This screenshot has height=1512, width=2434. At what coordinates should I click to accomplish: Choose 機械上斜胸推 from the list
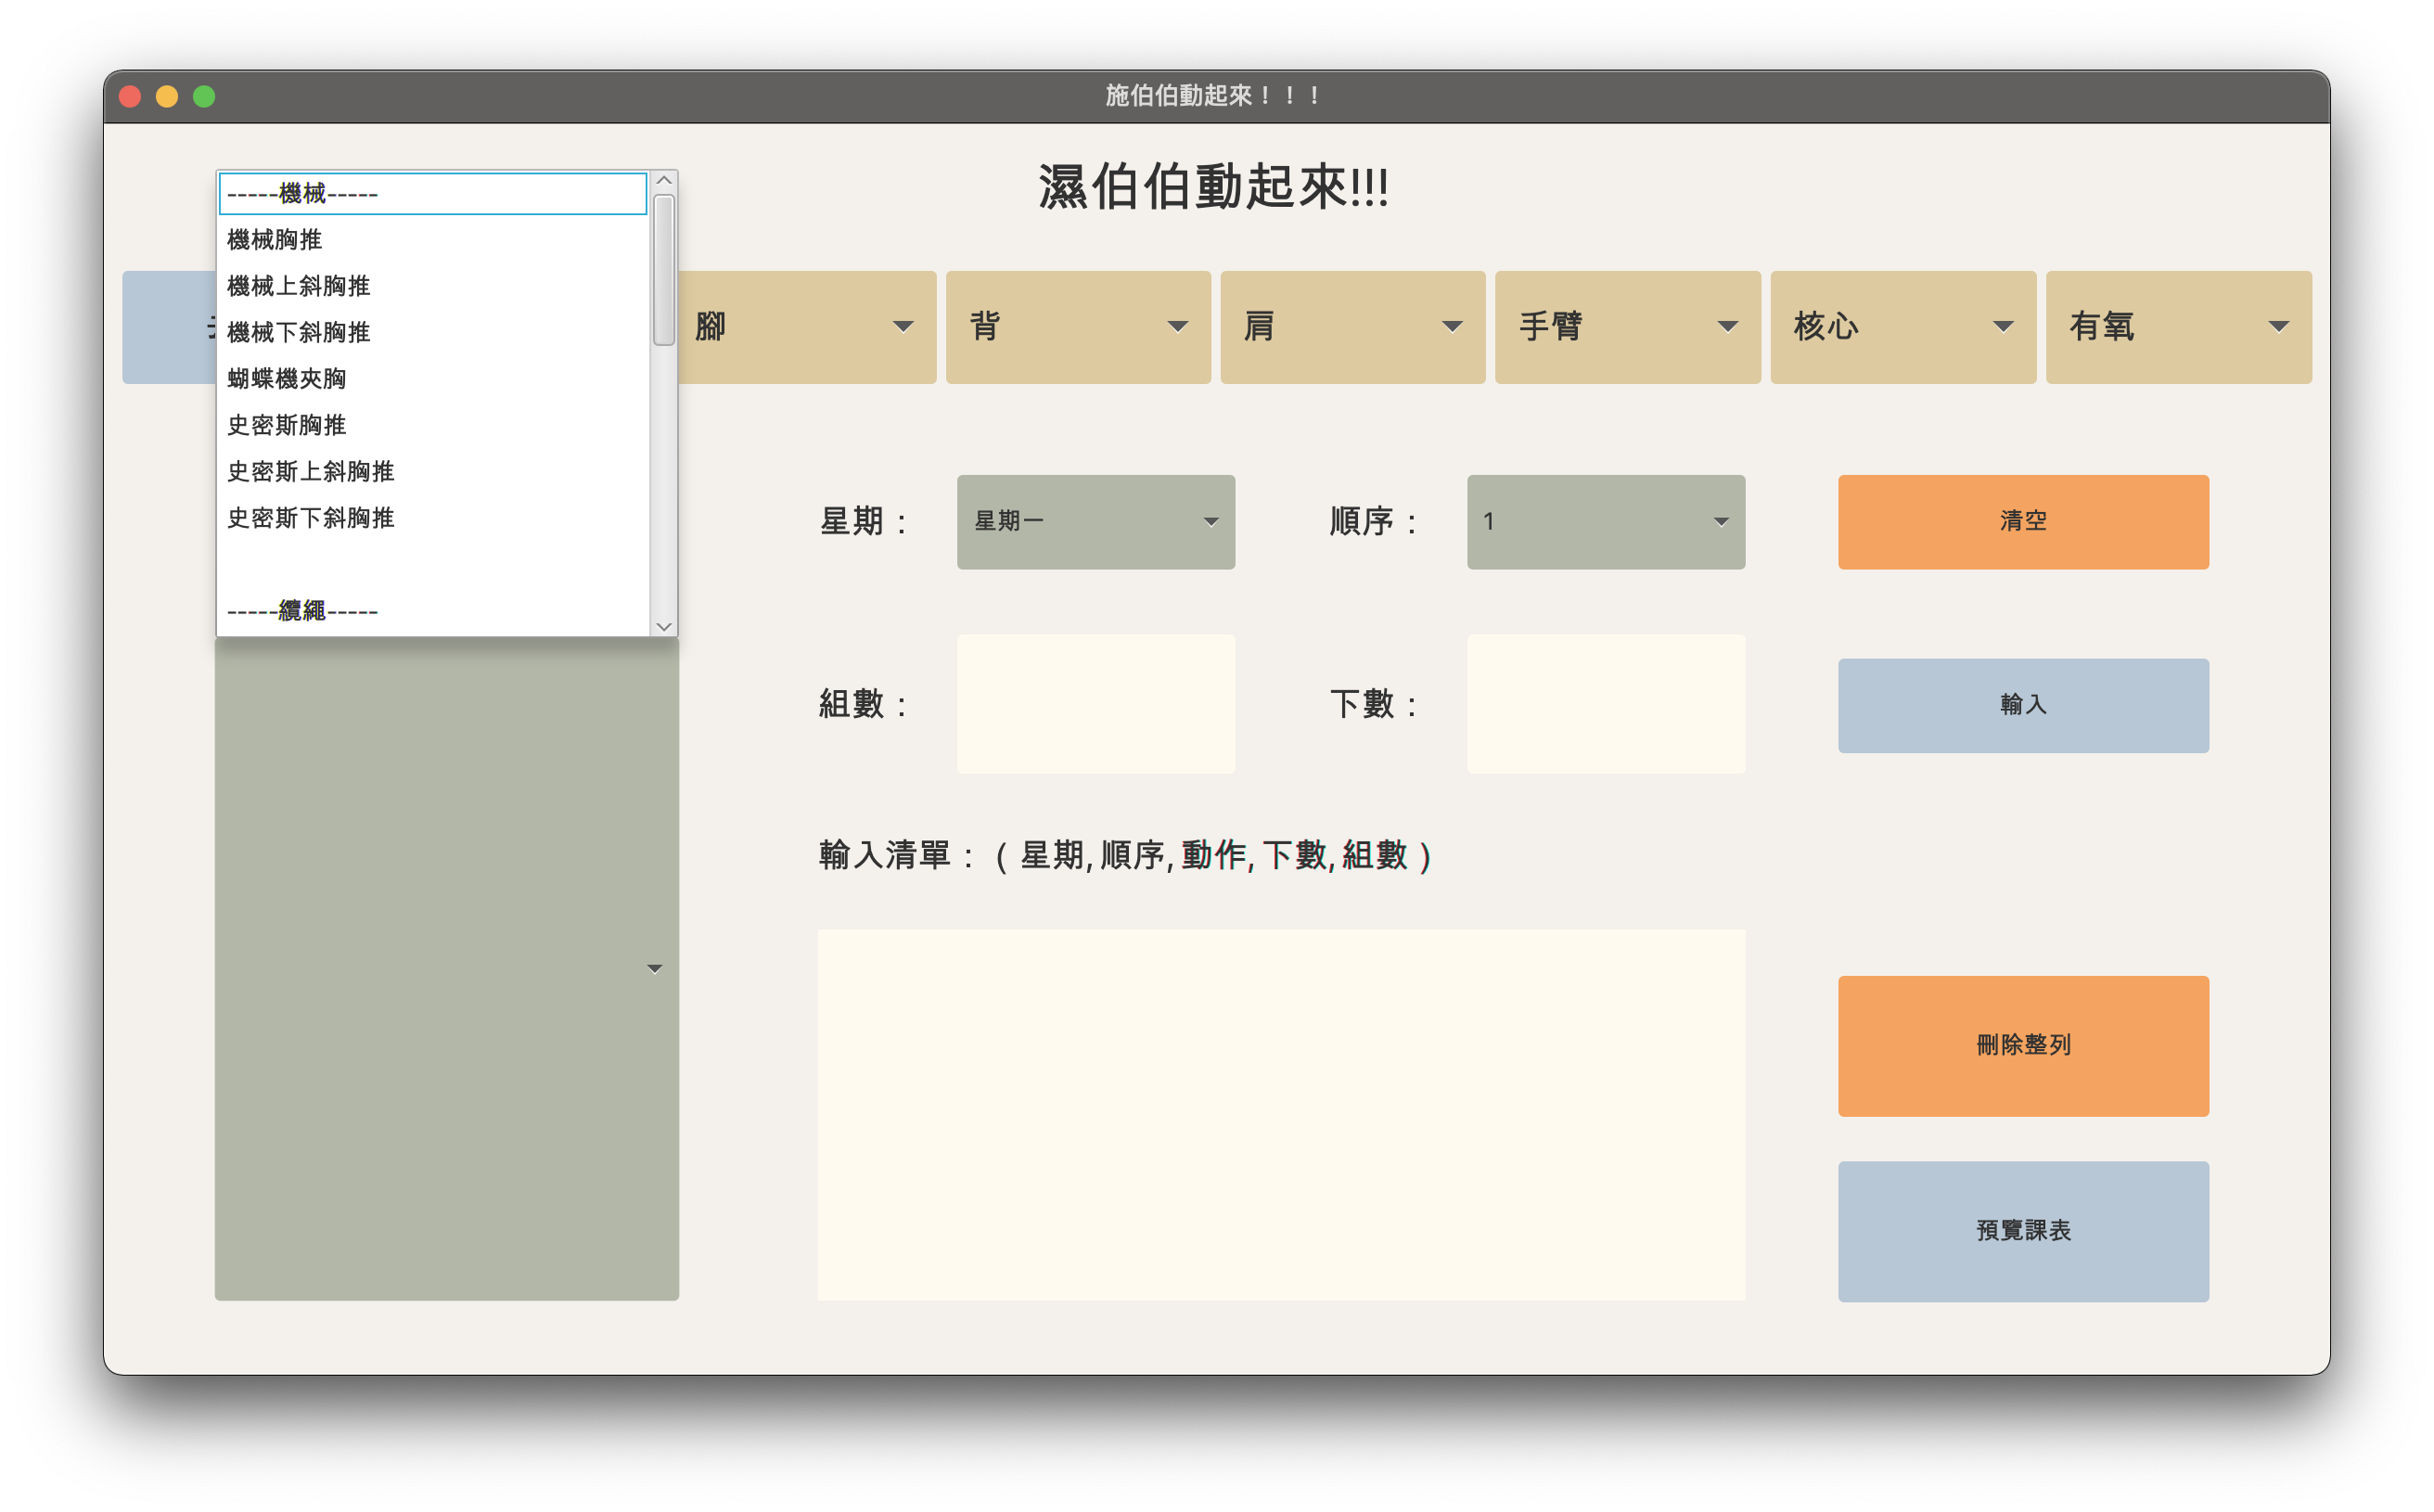(433, 286)
